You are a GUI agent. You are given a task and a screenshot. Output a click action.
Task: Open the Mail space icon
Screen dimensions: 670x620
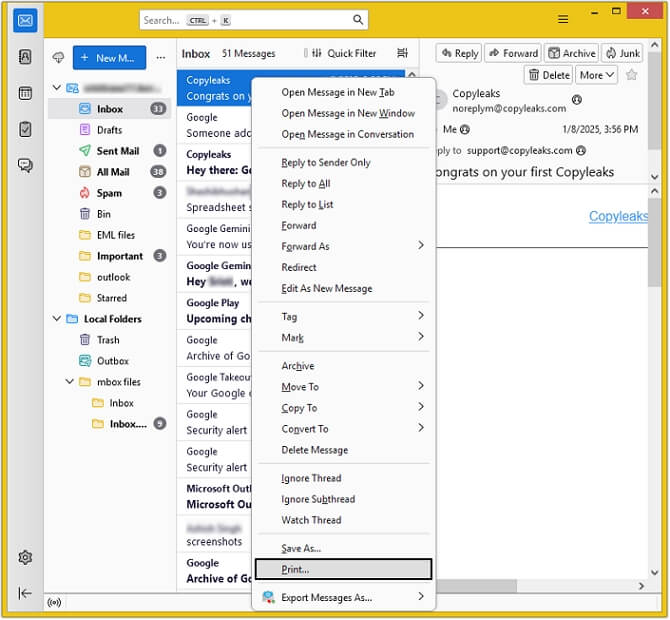click(25, 20)
